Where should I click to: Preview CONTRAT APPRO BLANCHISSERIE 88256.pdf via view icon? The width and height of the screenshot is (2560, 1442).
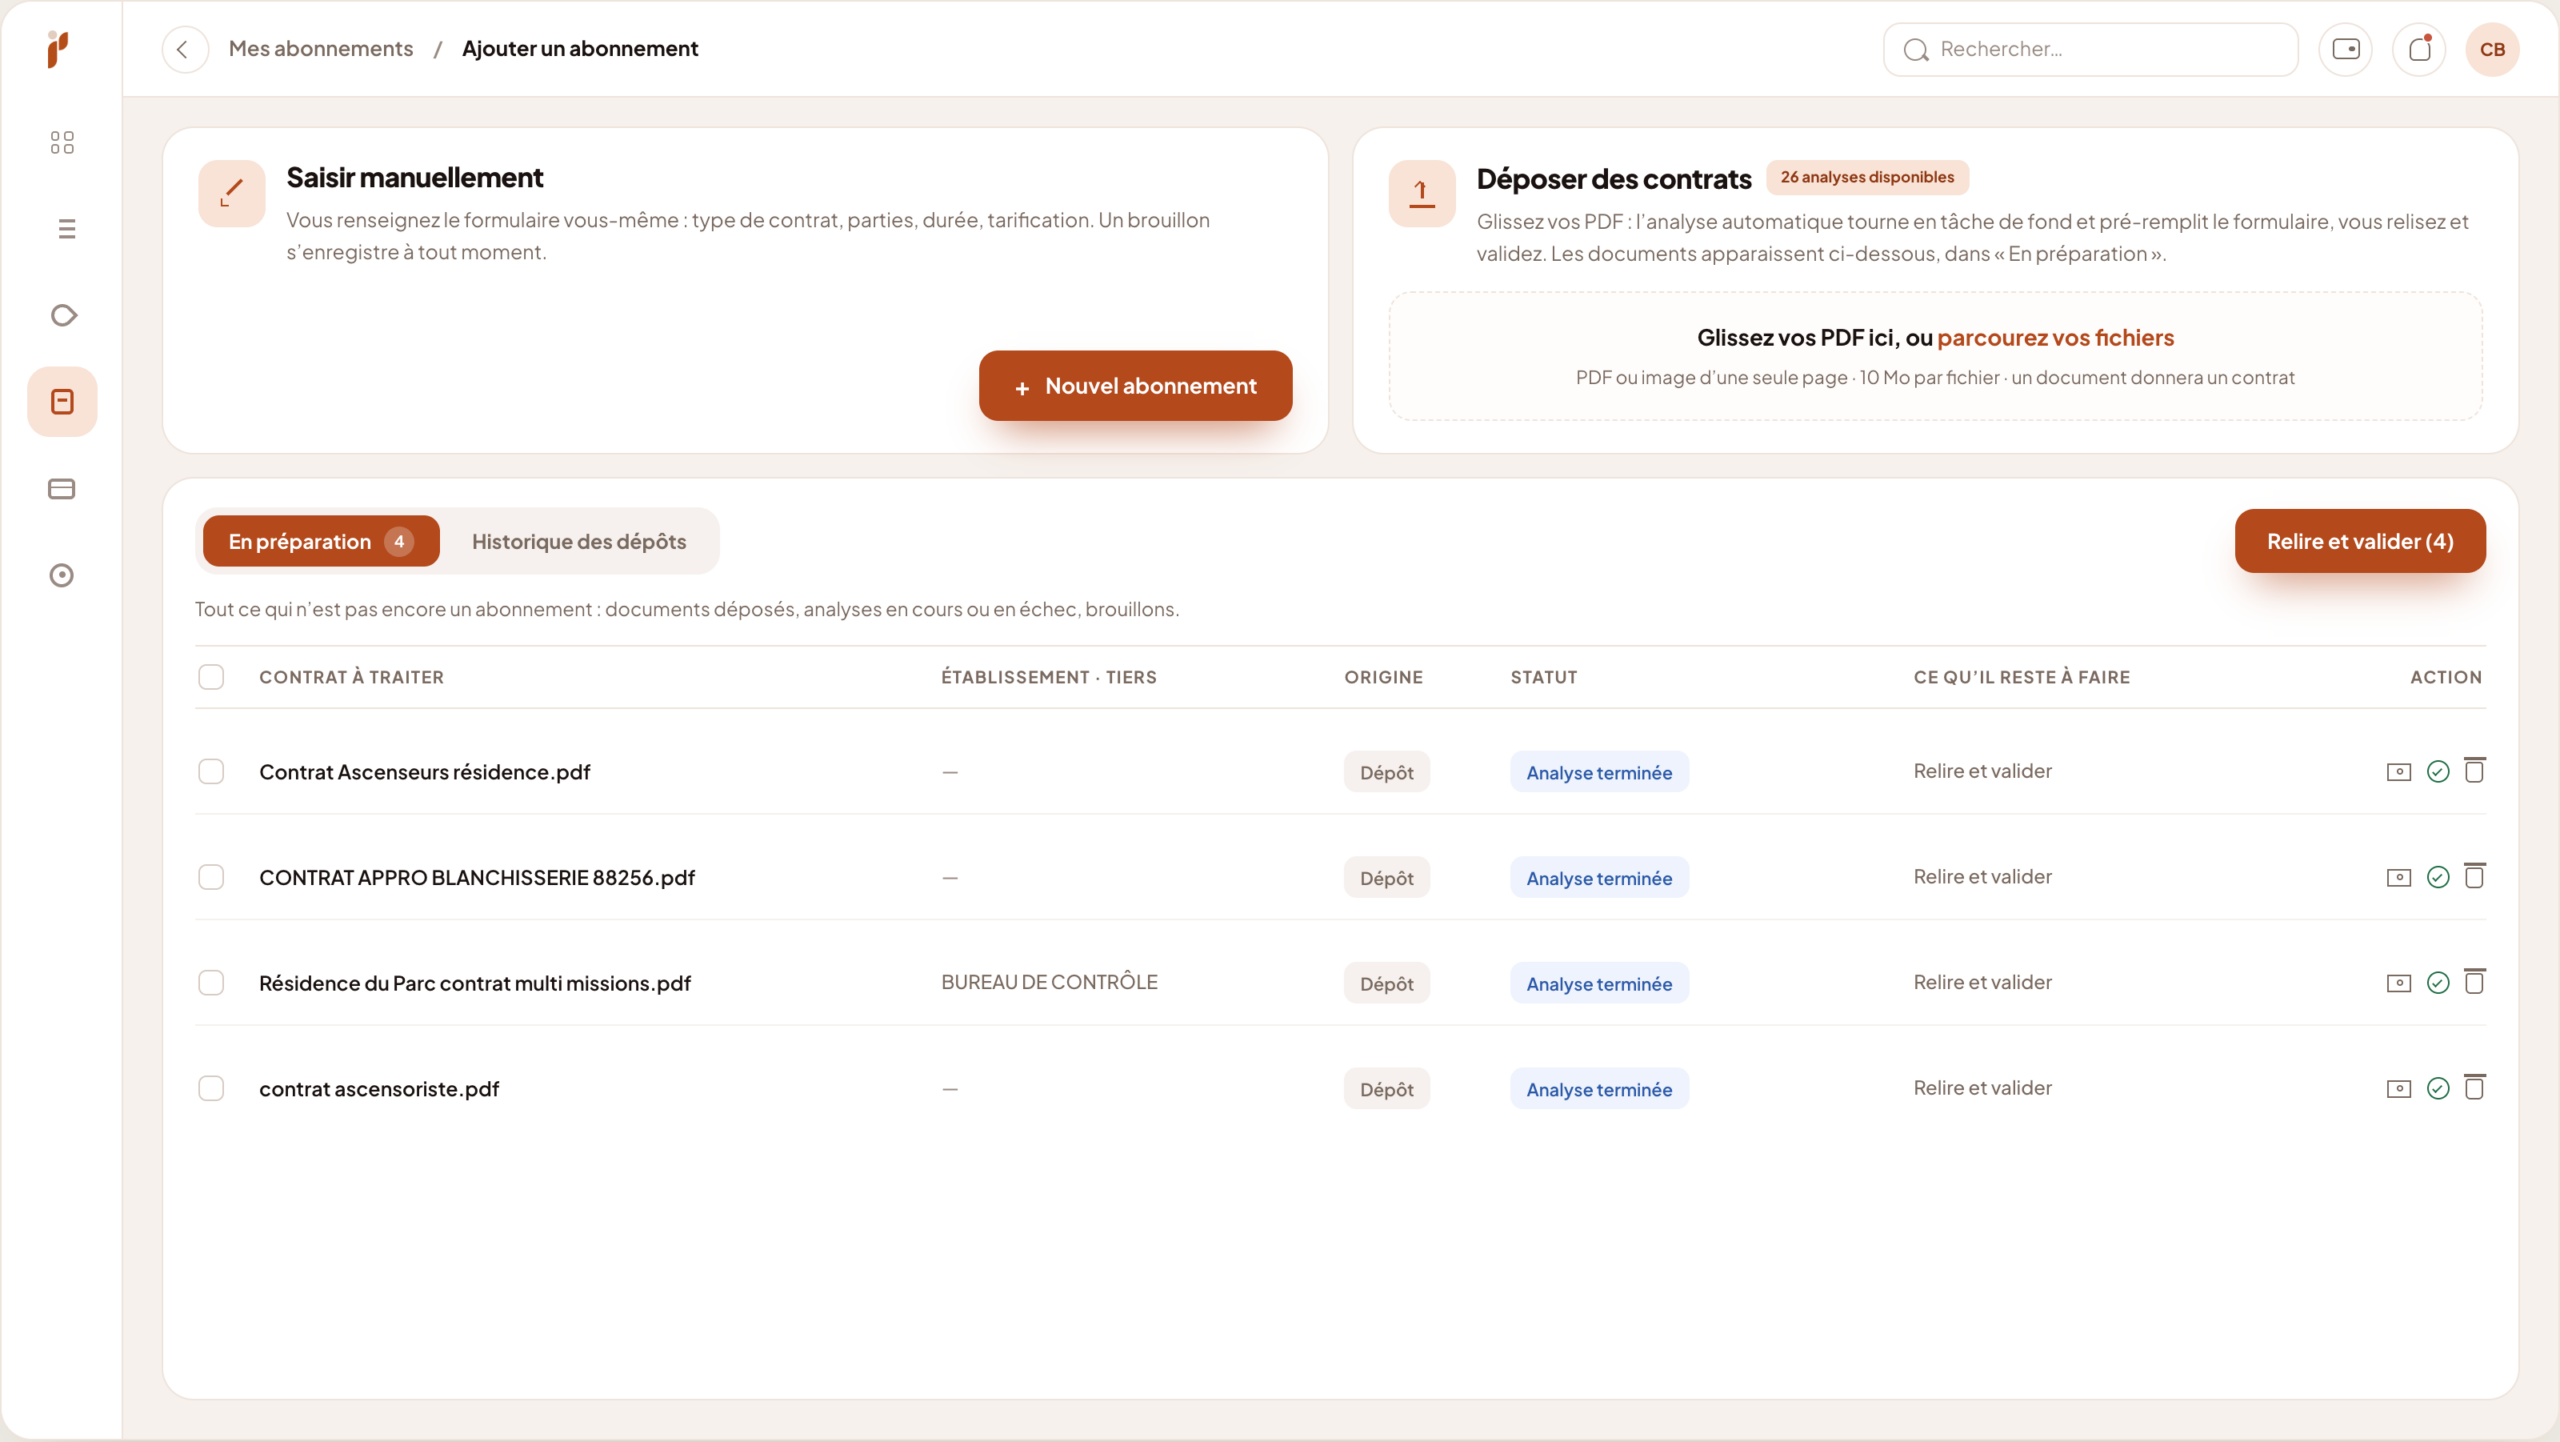[x=2399, y=878]
